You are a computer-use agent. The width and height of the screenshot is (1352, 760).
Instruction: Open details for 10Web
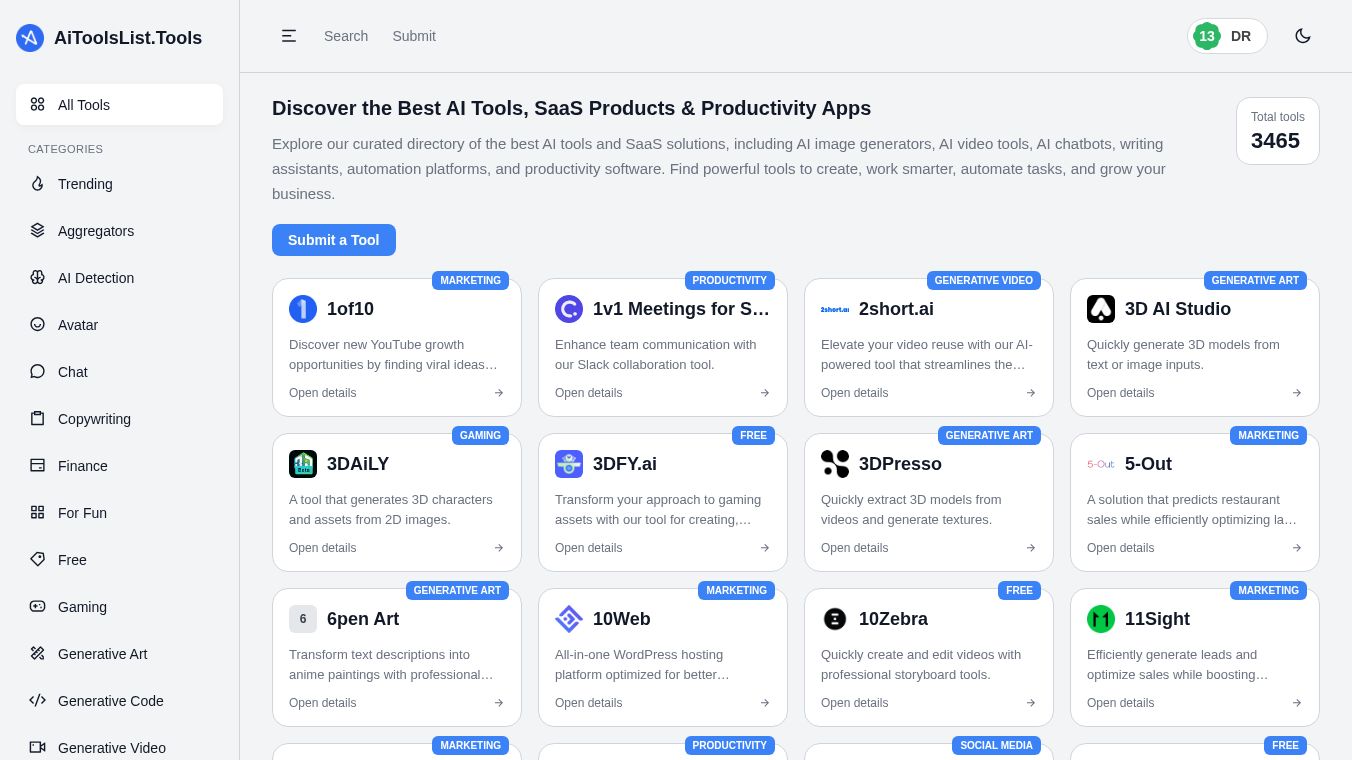(663, 703)
